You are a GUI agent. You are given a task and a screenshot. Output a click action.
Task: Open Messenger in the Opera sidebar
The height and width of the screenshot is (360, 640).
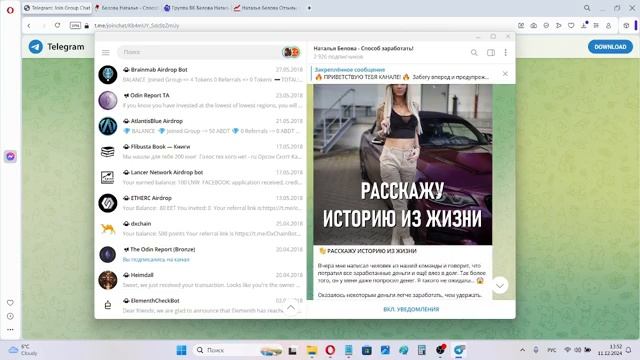pos(10,156)
